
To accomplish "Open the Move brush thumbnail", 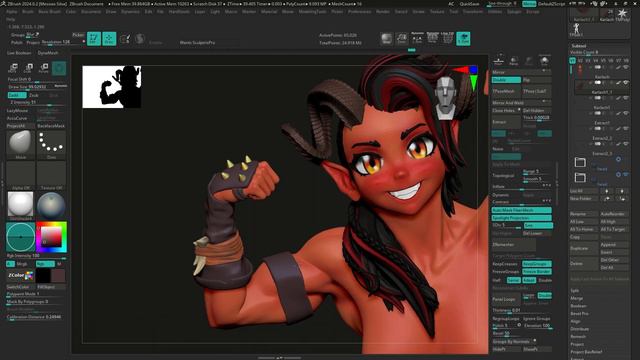I will point(20,144).
